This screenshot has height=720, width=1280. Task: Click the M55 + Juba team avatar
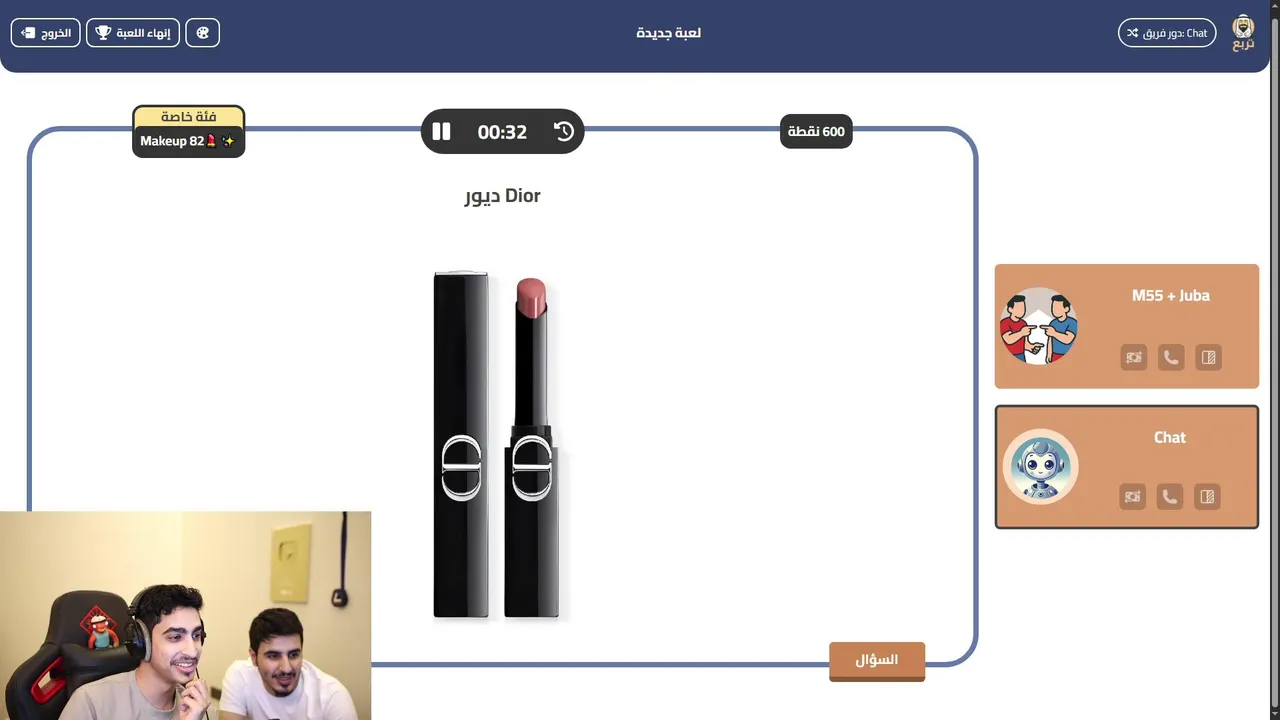click(1039, 326)
